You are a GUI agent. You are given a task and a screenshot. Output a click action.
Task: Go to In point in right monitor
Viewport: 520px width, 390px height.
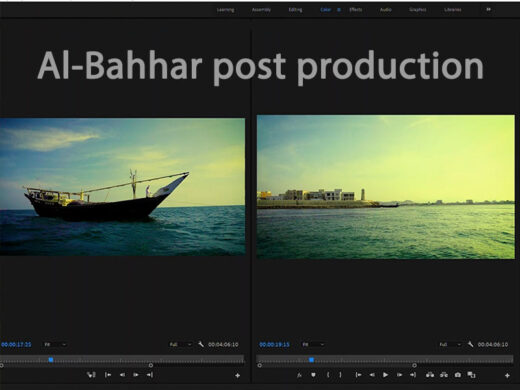[x=358, y=375]
